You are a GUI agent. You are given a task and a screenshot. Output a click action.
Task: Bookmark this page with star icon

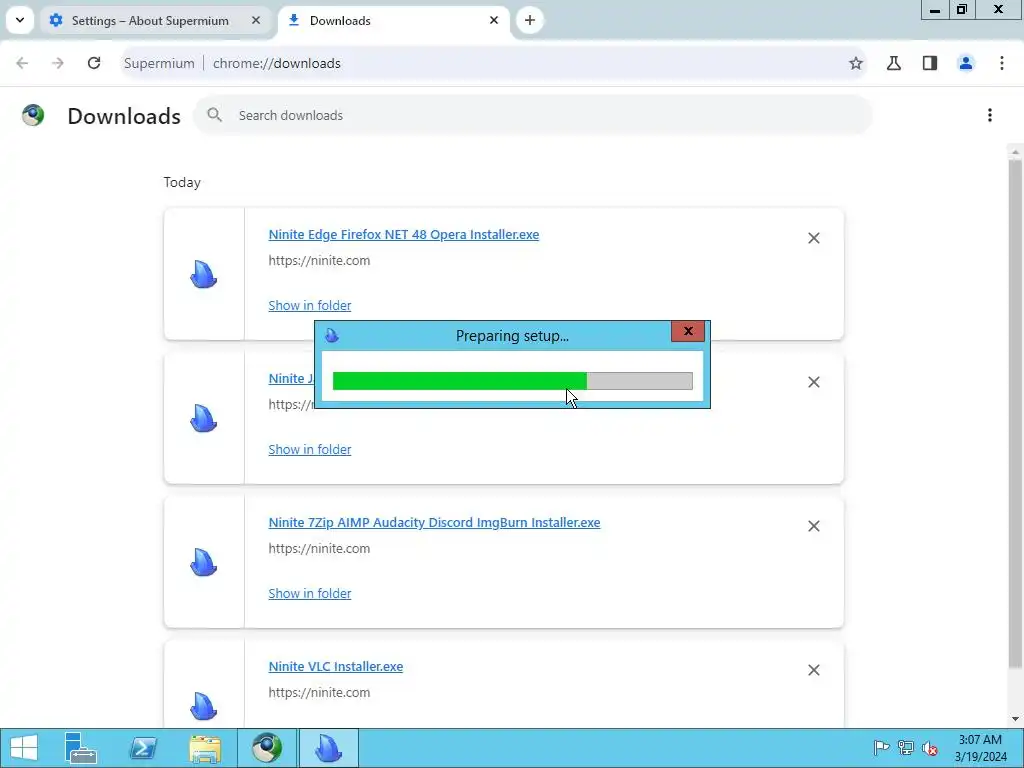pos(856,63)
